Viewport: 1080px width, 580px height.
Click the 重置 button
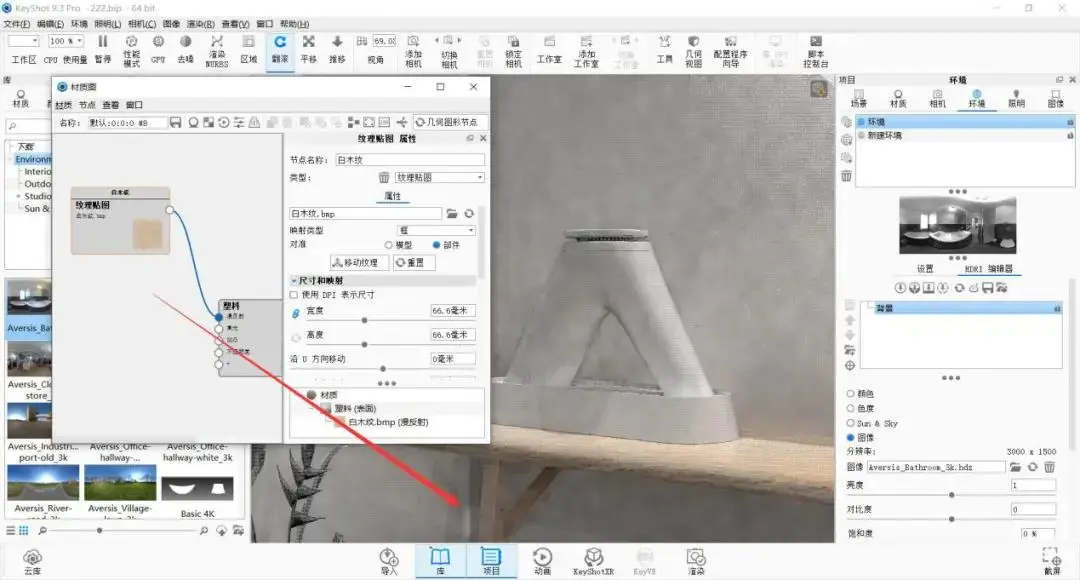(414, 262)
